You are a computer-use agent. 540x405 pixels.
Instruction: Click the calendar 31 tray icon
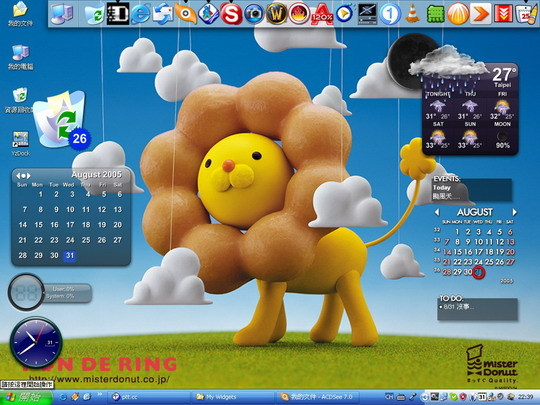pyautogui.click(x=481, y=397)
